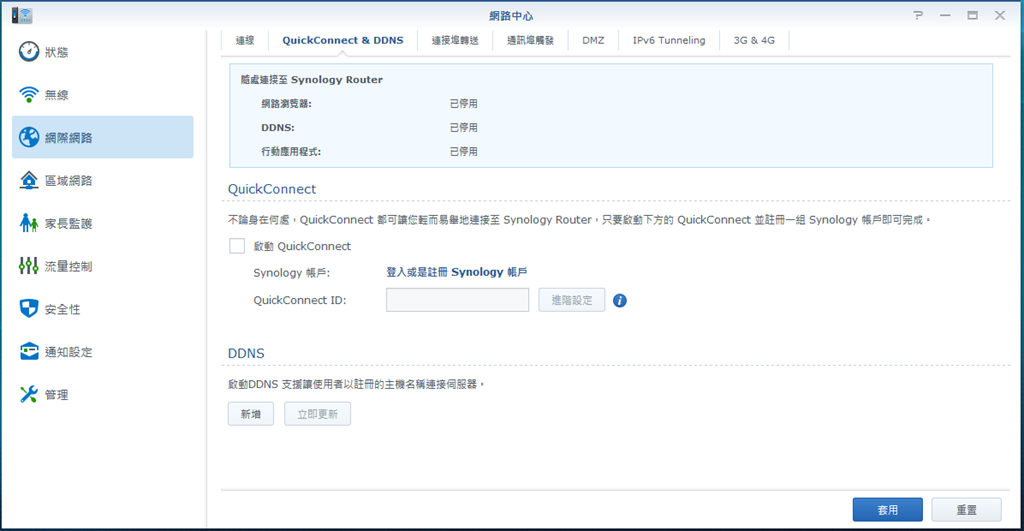Select 無線 label in sidebar
Screen dimensions: 1024x531
(56, 95)
